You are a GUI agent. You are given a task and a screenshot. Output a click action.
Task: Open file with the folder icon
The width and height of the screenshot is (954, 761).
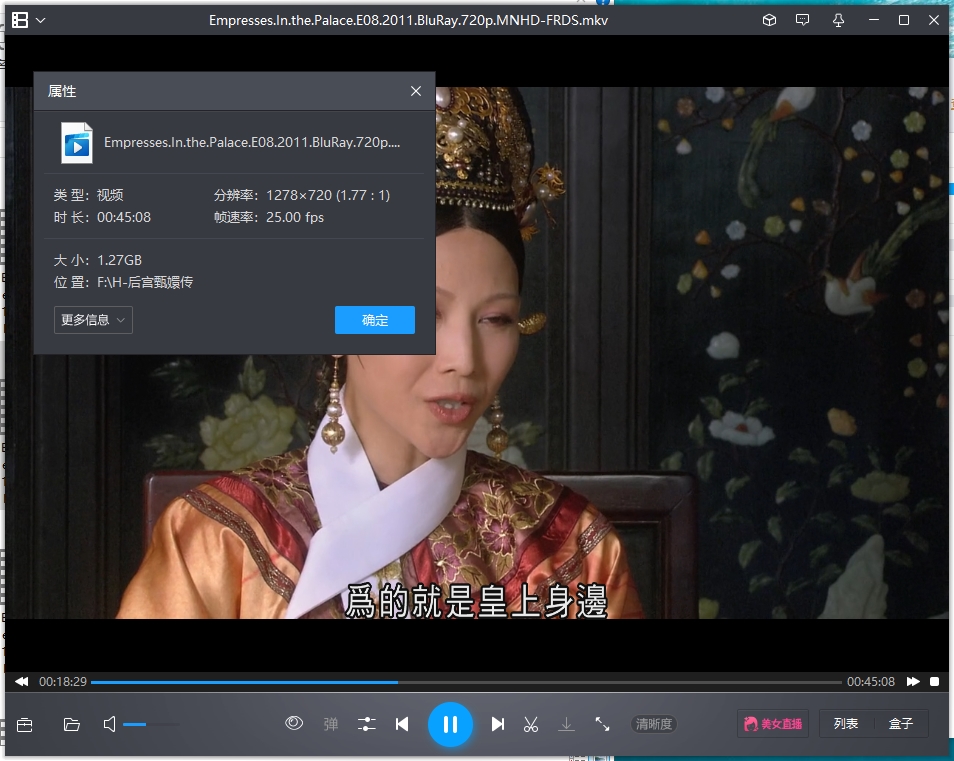(72, 724)
